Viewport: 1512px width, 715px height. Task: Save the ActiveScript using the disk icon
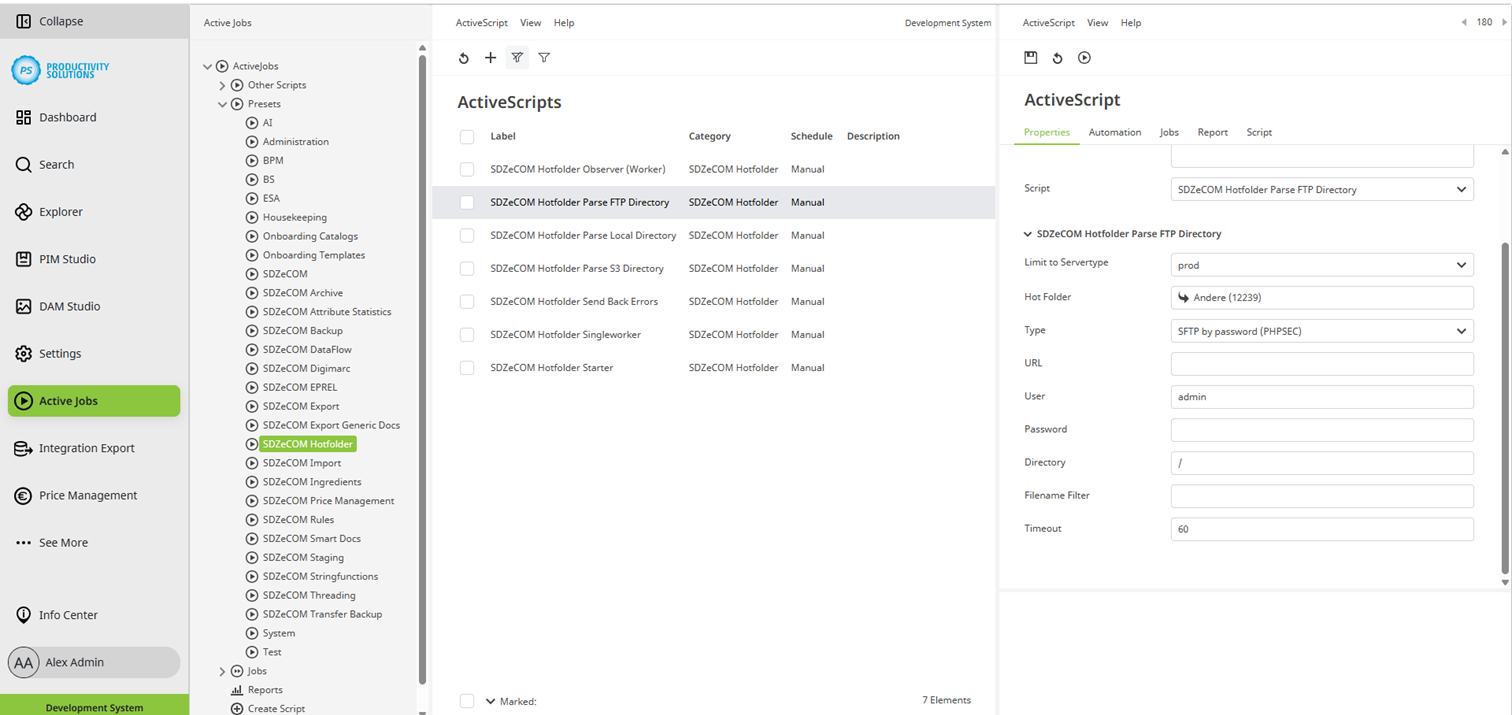pos(1031,58)
